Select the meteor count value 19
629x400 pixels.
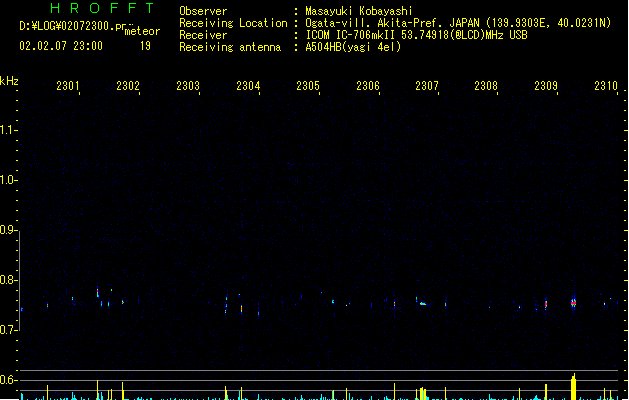click(x=145, y=46)
